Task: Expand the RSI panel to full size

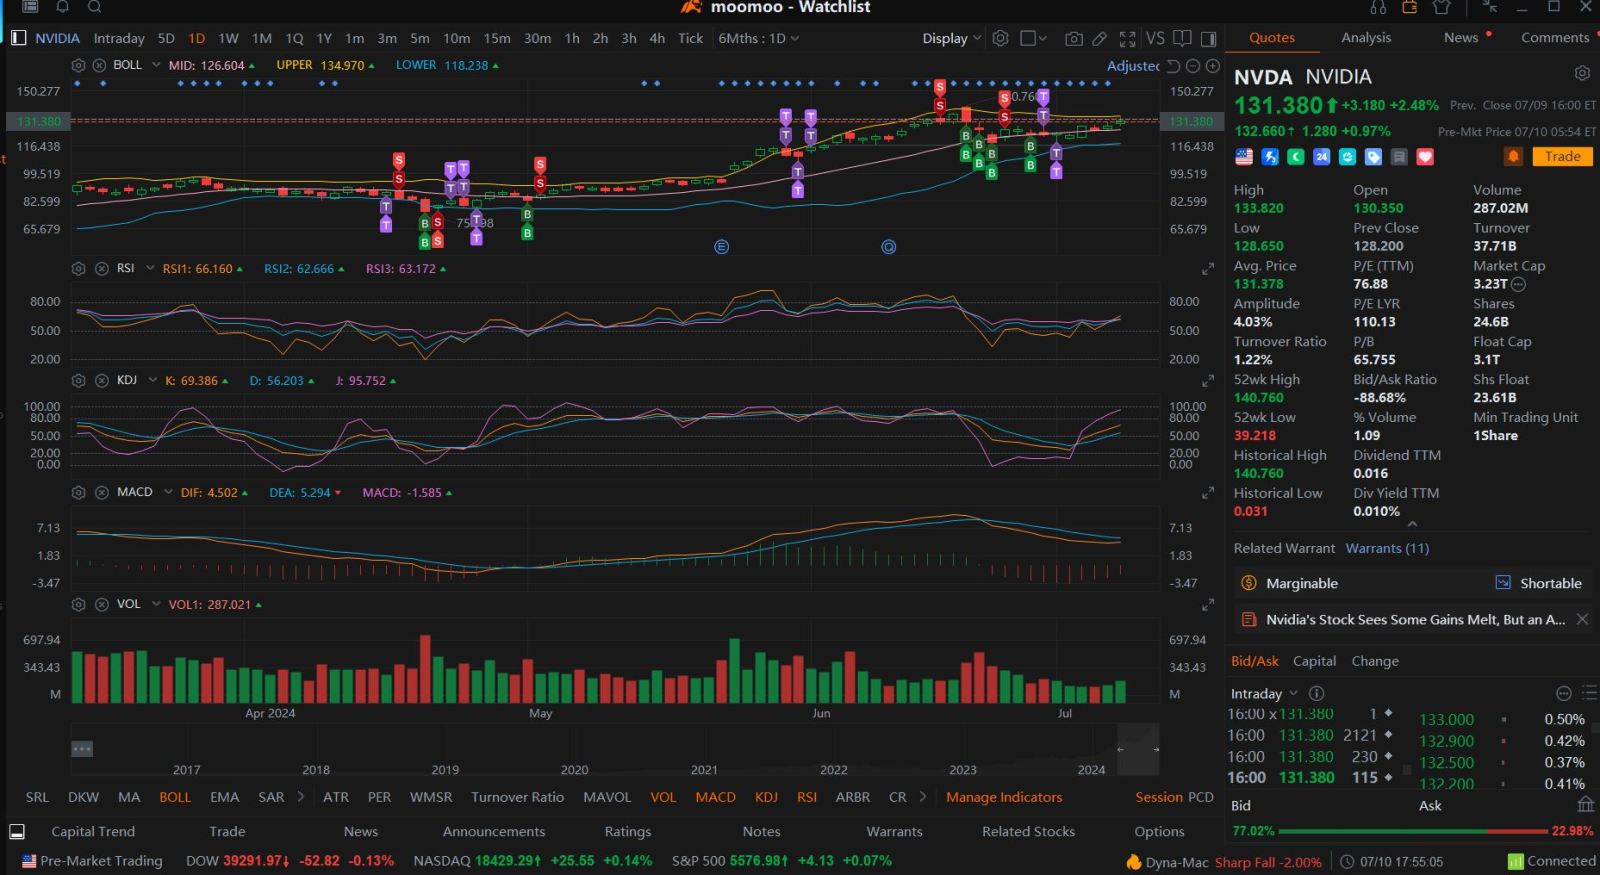Action: click(x=1208, y=269)
